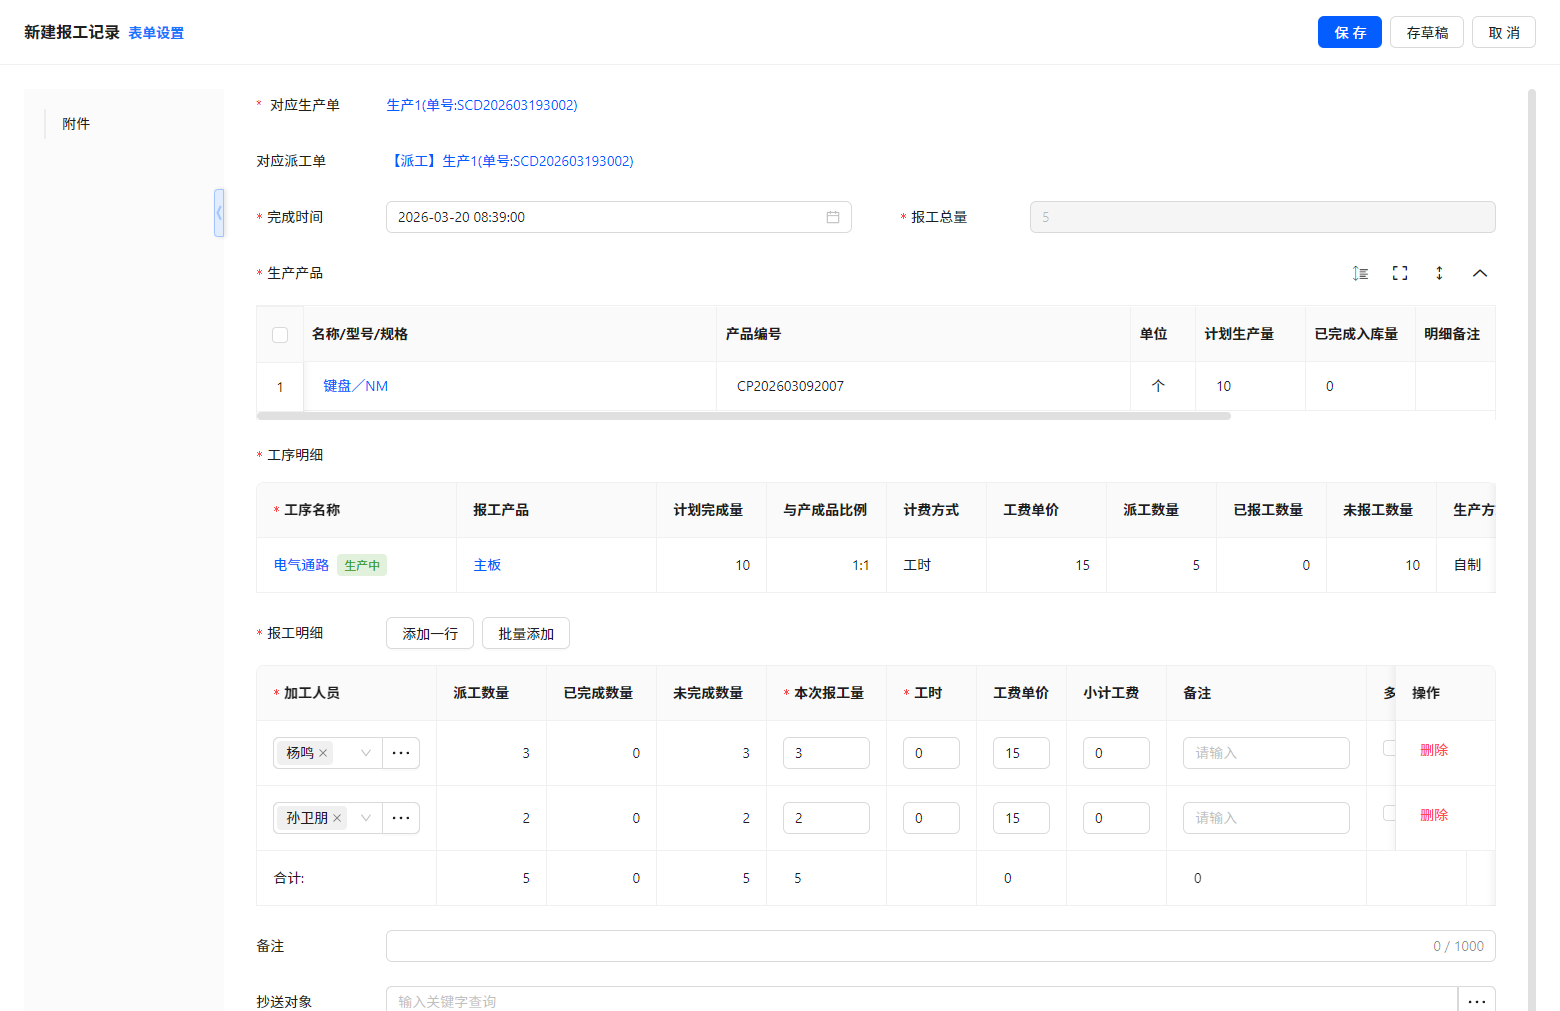Image resolution: width=1560 pixels, height=1011 pixels.
Task: Open fullscreen view of 生产产品 table
Action: point(1400,273)
